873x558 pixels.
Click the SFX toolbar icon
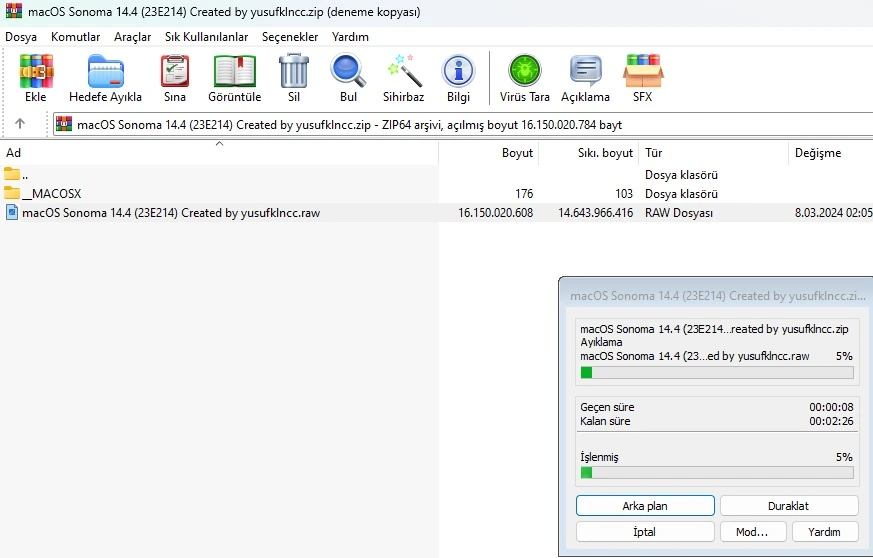[x=643, y=71]
